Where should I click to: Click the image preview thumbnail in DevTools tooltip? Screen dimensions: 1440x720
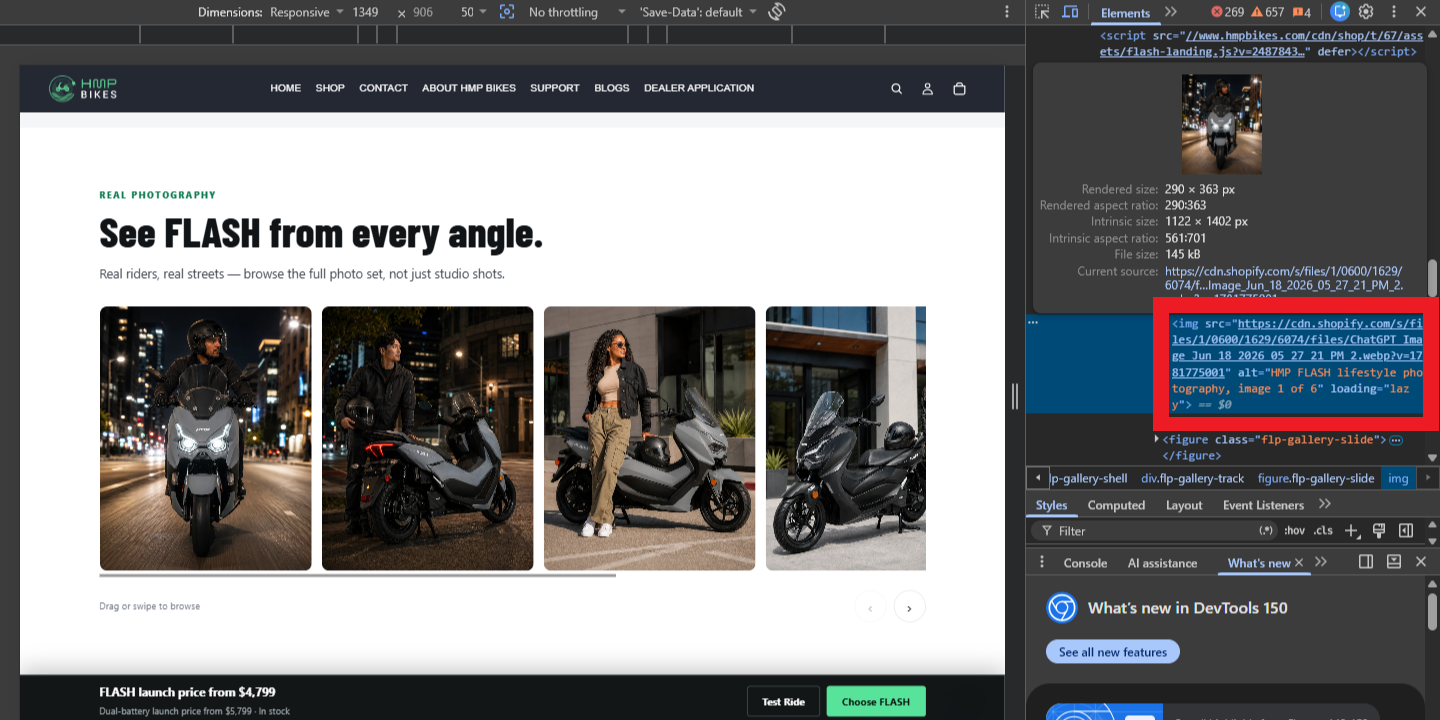tap(1221, 124)
